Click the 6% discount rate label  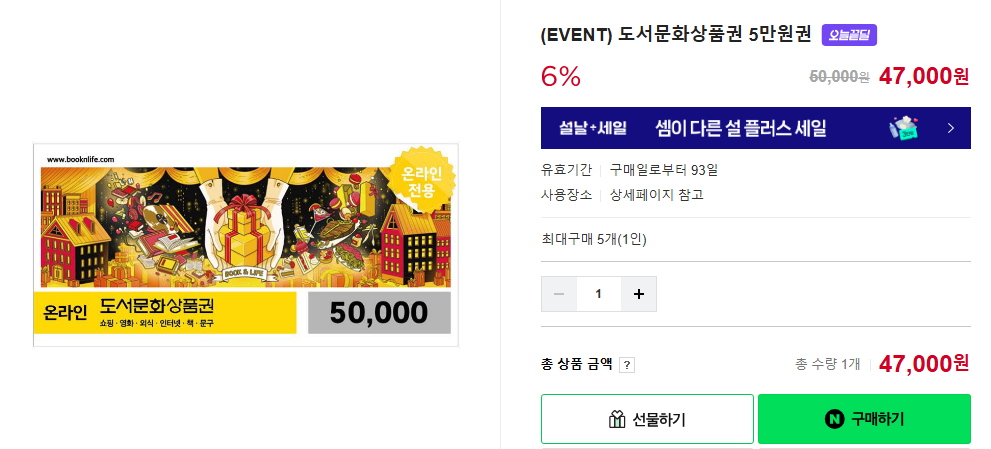[560, 76]
